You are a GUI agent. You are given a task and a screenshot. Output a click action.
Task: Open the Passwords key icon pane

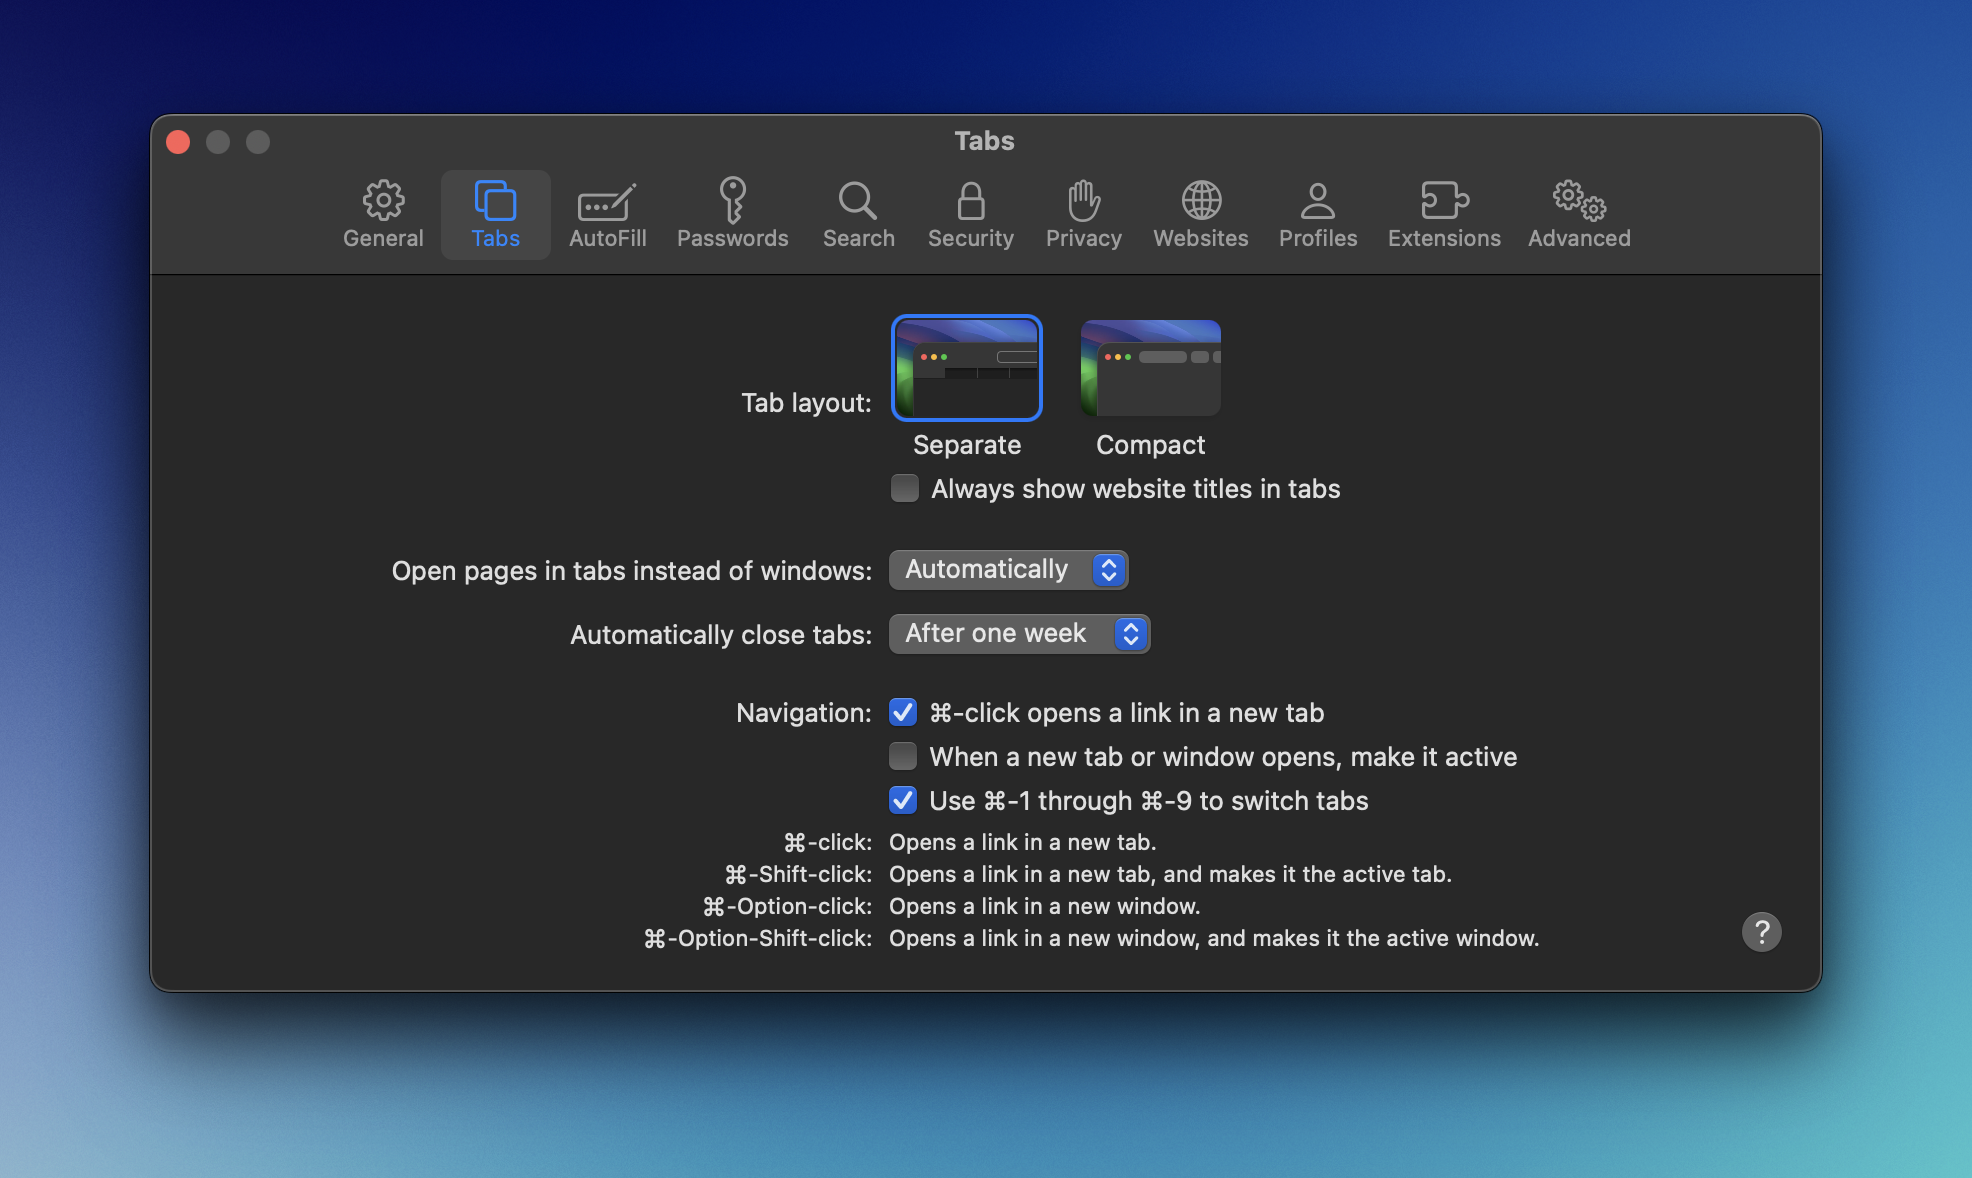[732, 214]
